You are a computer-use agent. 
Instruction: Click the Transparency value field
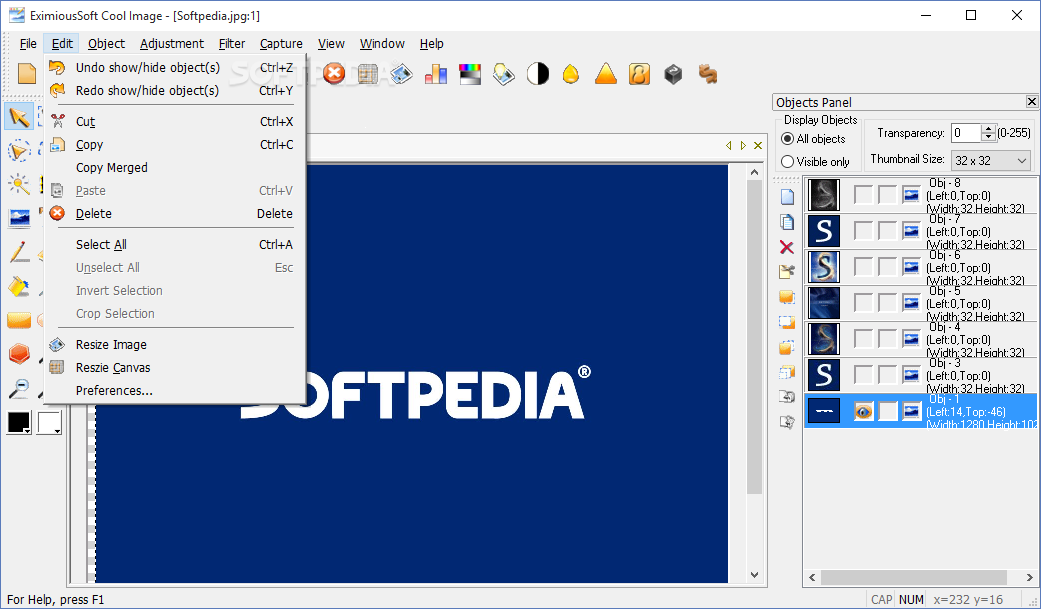(x=967, y=133)
